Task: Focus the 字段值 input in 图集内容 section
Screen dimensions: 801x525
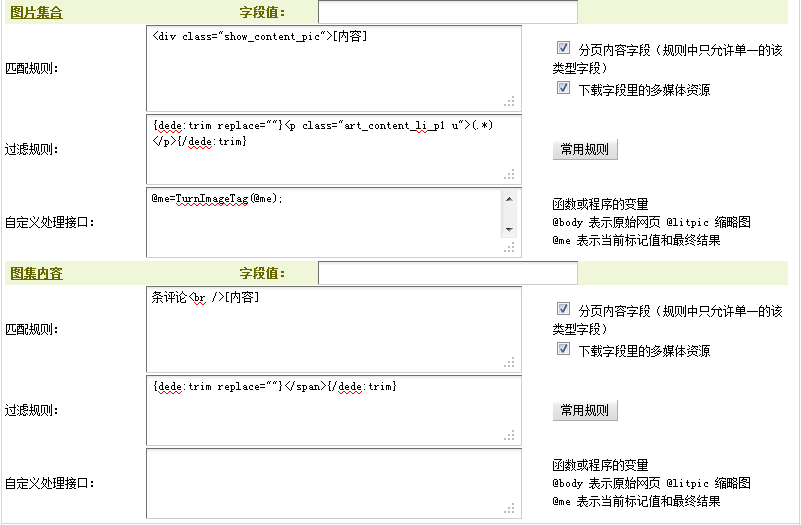Action: 447,273
